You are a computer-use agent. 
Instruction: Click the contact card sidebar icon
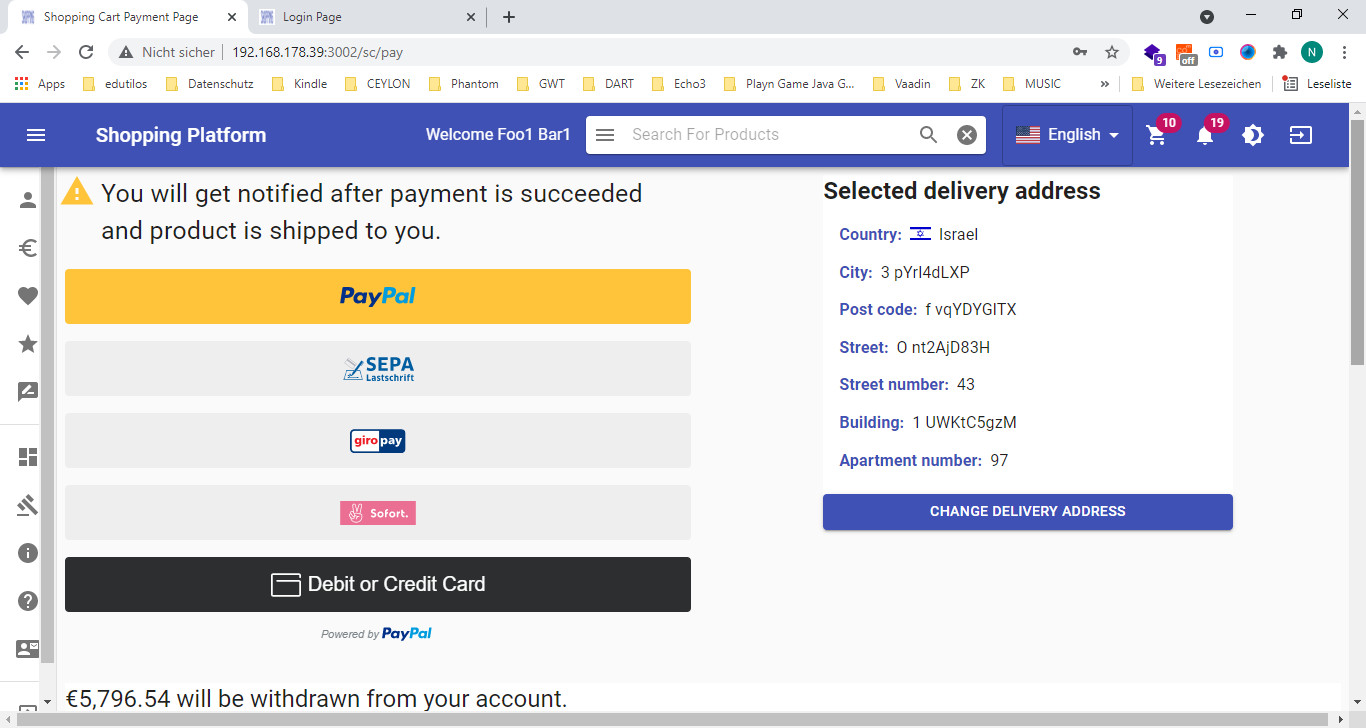[28, 649]
